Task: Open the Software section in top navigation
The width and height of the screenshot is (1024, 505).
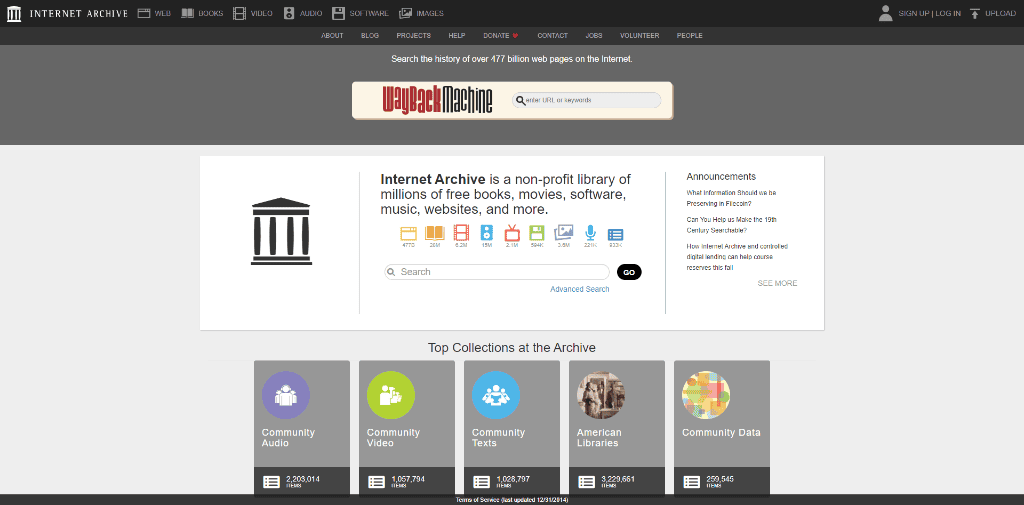Action: click(x=360, y=13)
